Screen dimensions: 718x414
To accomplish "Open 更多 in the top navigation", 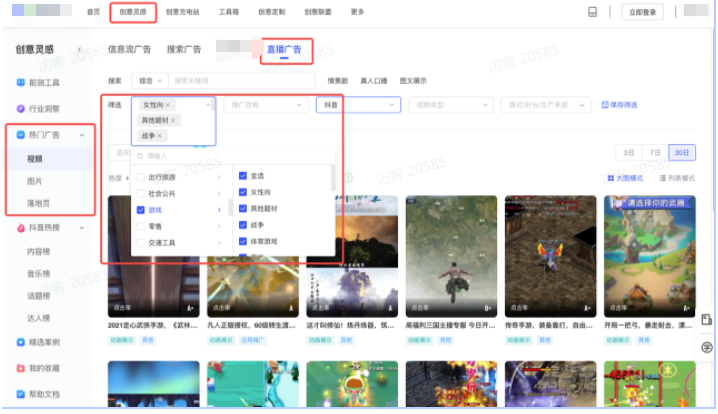I will tap(357, 12).
